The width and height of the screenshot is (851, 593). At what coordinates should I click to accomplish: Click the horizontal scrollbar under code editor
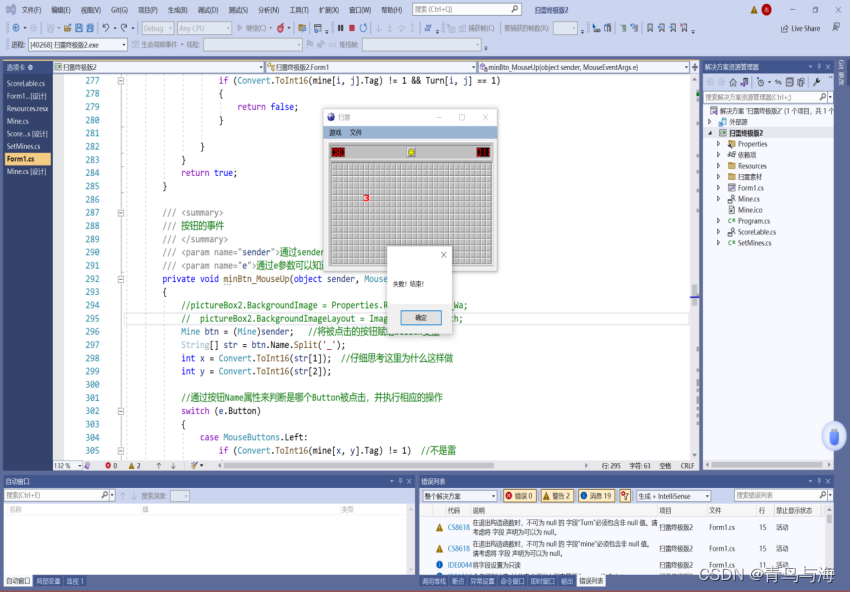tap(359, 466)
